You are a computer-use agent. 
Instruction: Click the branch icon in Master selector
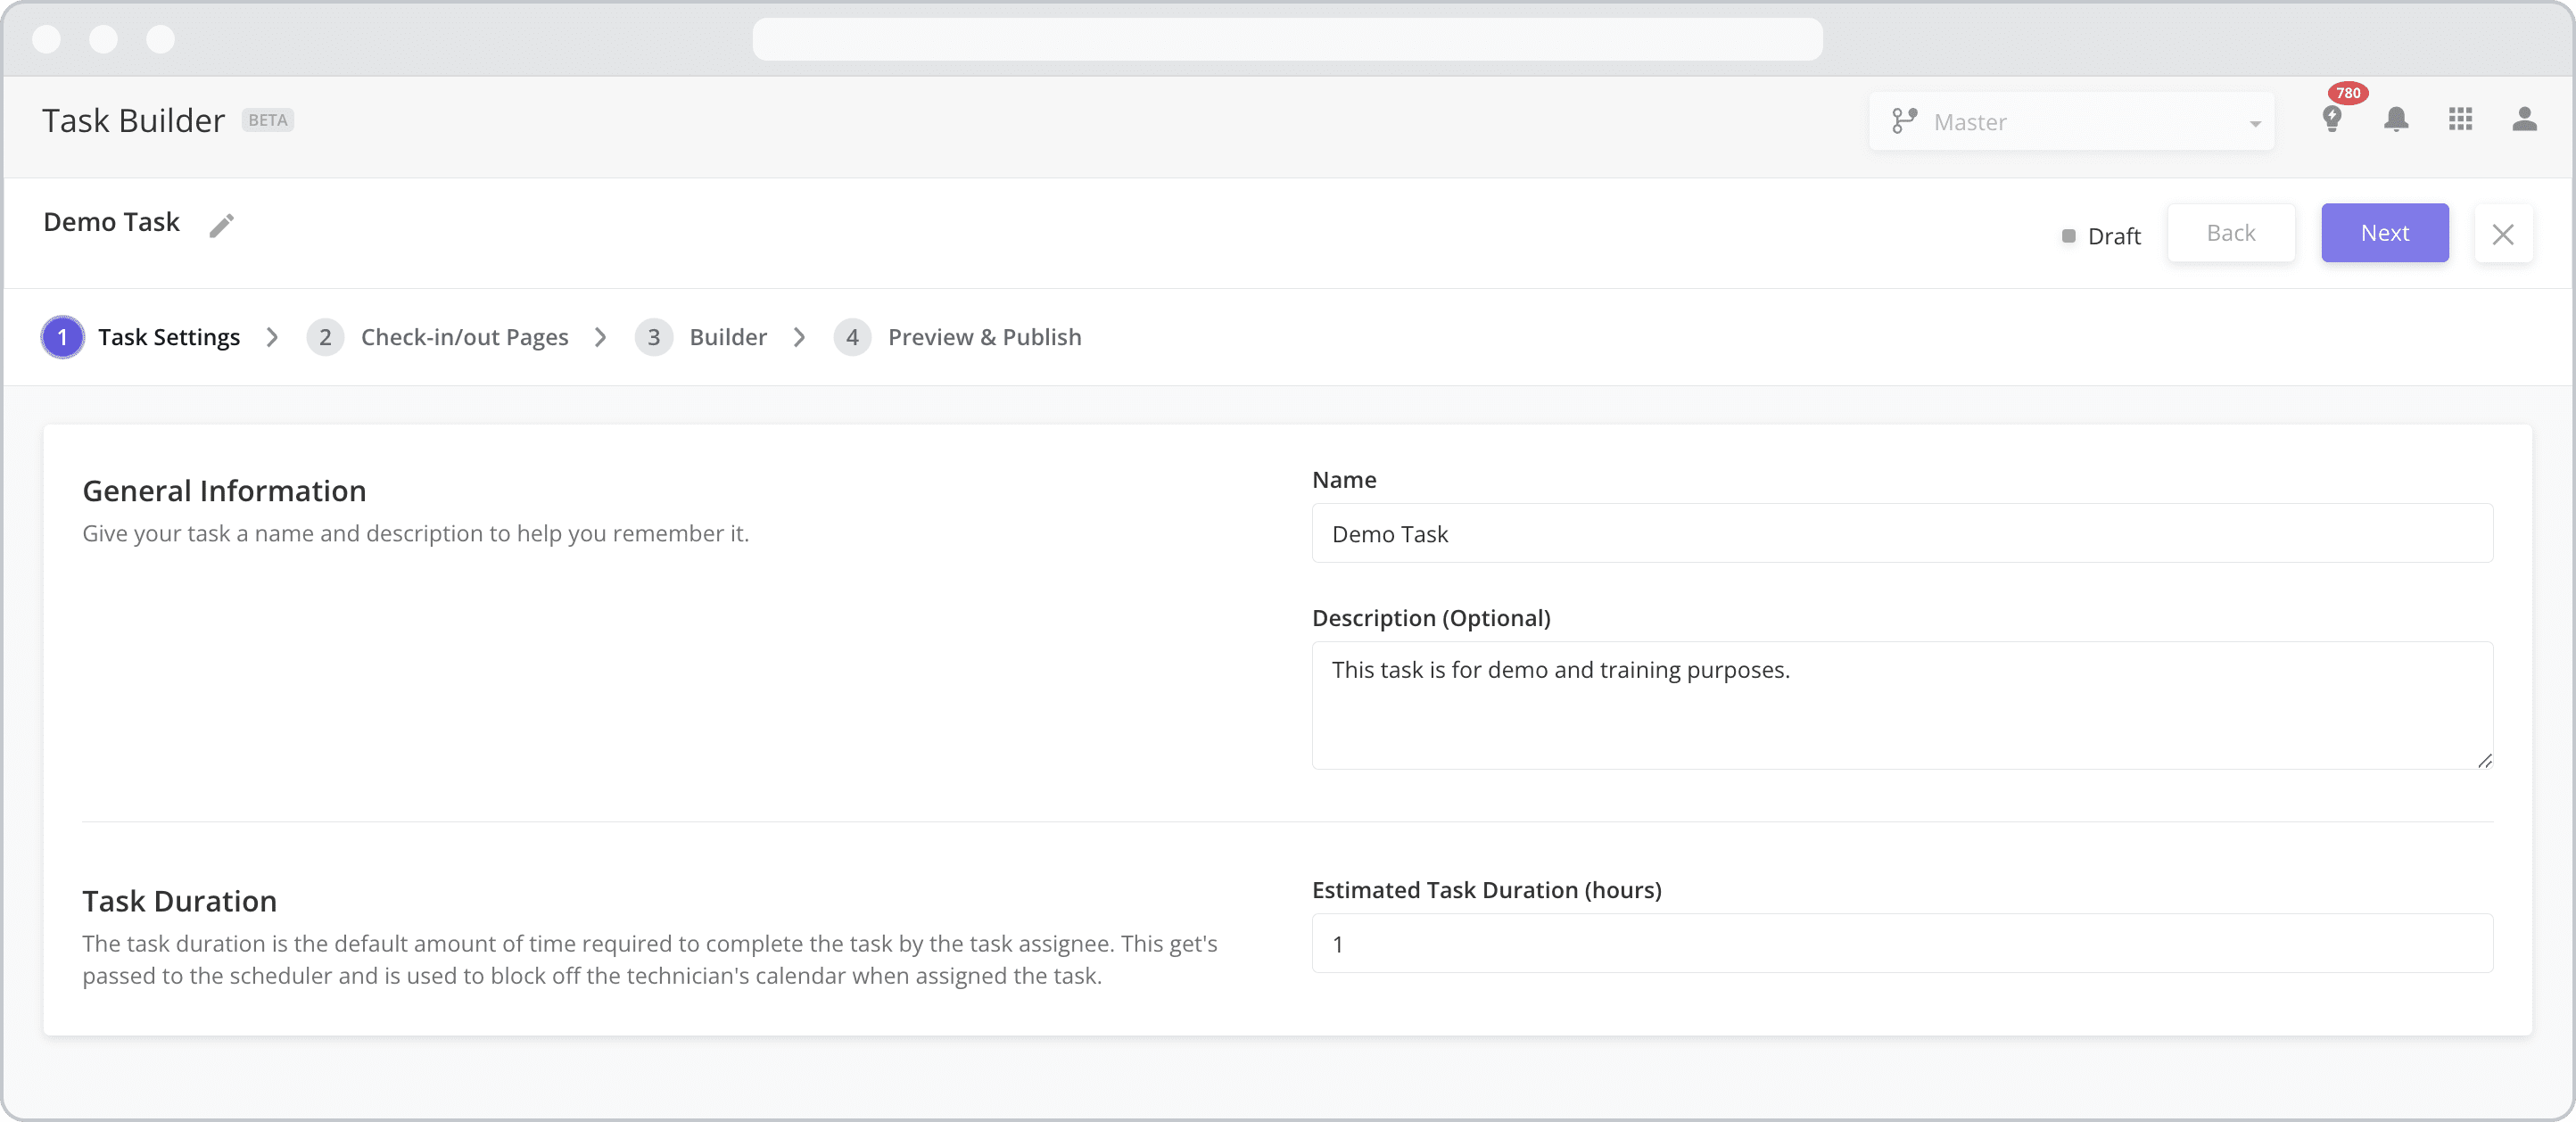[x=1905, y=121]
